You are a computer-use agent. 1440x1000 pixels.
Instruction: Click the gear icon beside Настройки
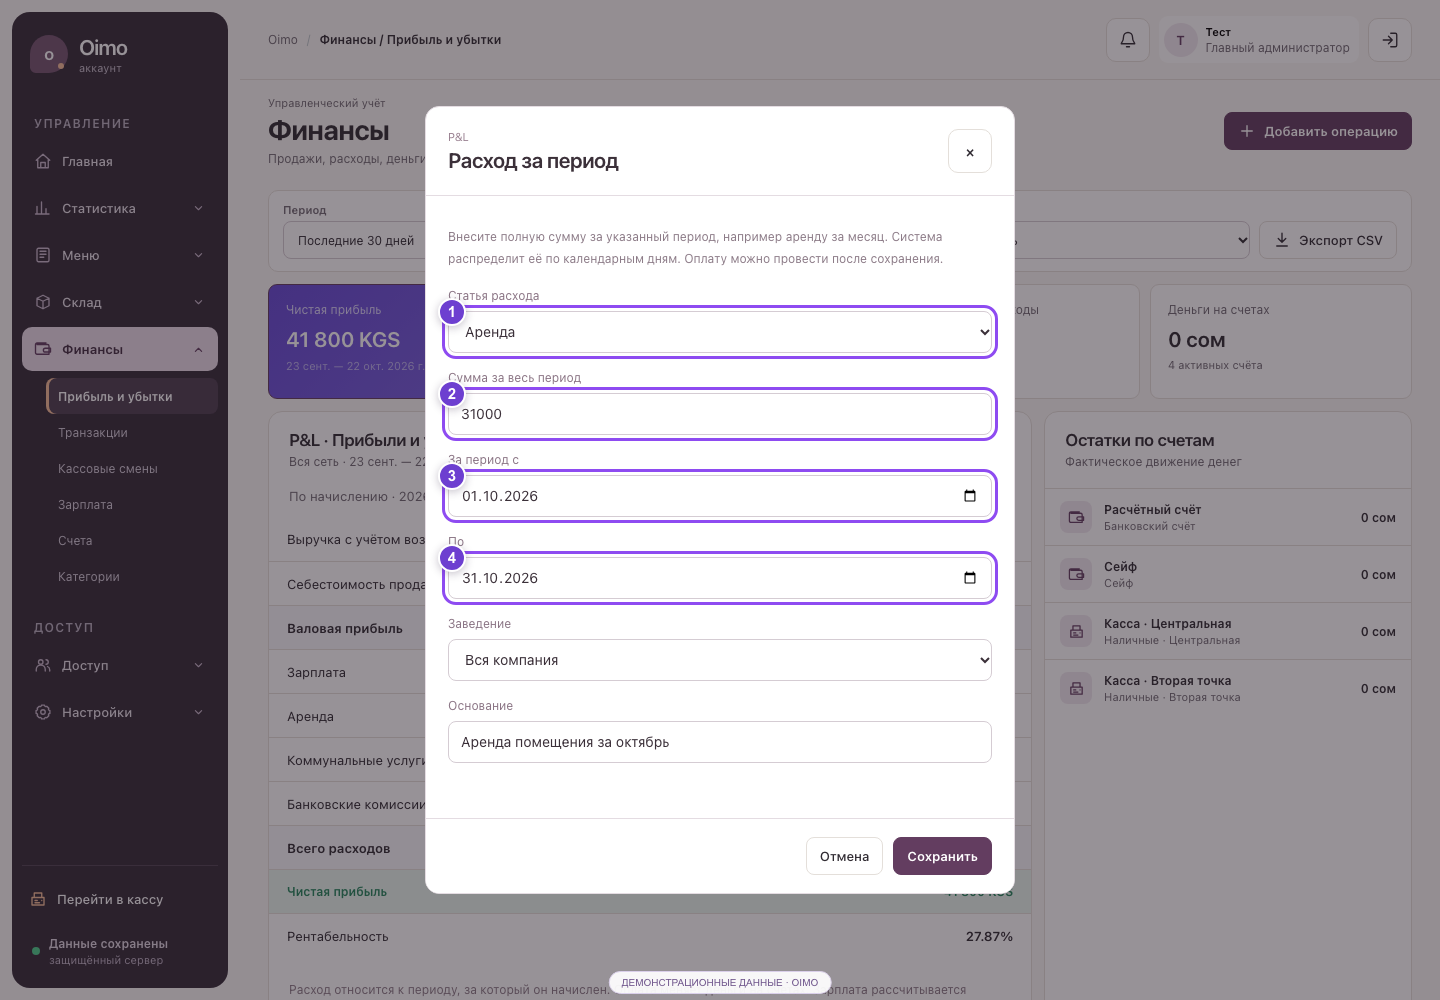(x=43, y=712)
